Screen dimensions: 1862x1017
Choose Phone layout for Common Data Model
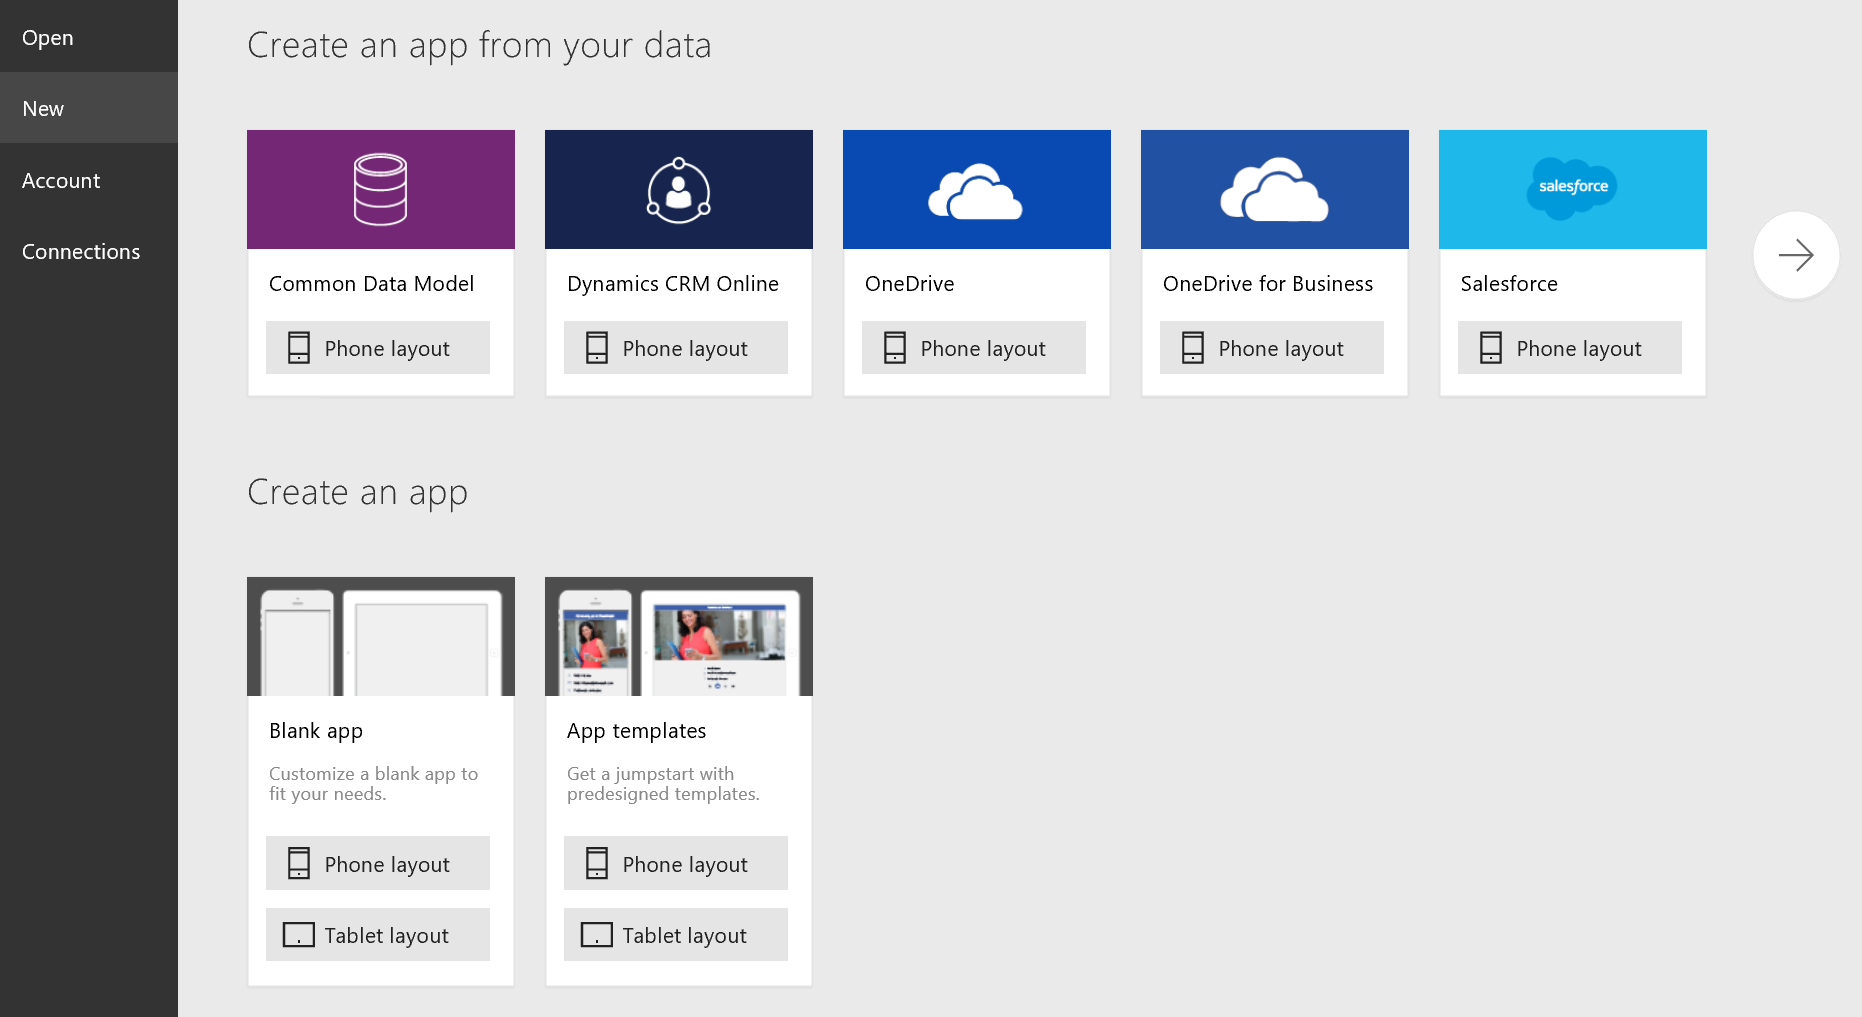point(378,348)
